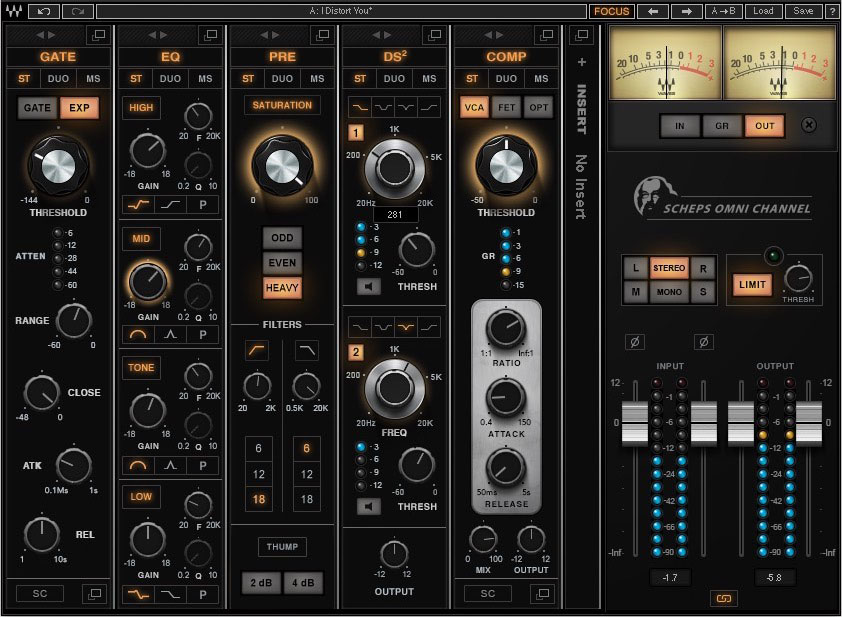This screenshot has height=617, width=842.
Task: Select FET compressor type
Action: tap(506, 107)
